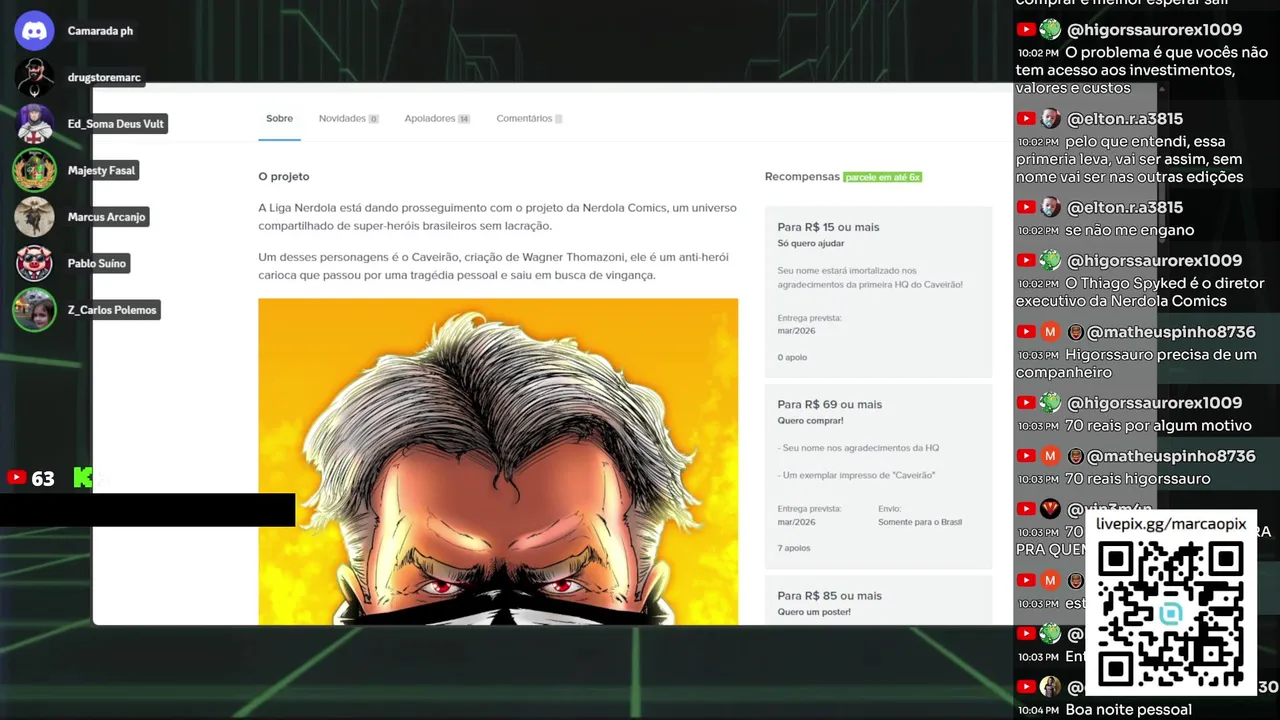Select Marcus Arcanjo's avatar
The width and height of the screenshot is (1280, 720).
coord(34,216)
